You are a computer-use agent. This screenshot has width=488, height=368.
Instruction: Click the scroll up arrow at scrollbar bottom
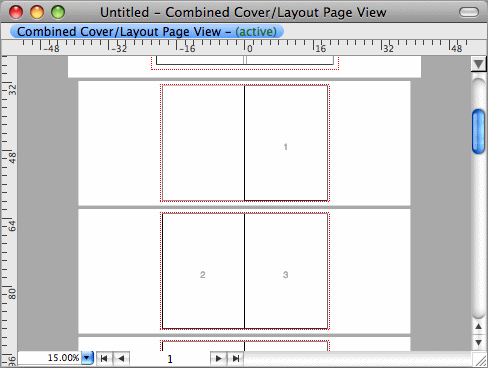478,327
